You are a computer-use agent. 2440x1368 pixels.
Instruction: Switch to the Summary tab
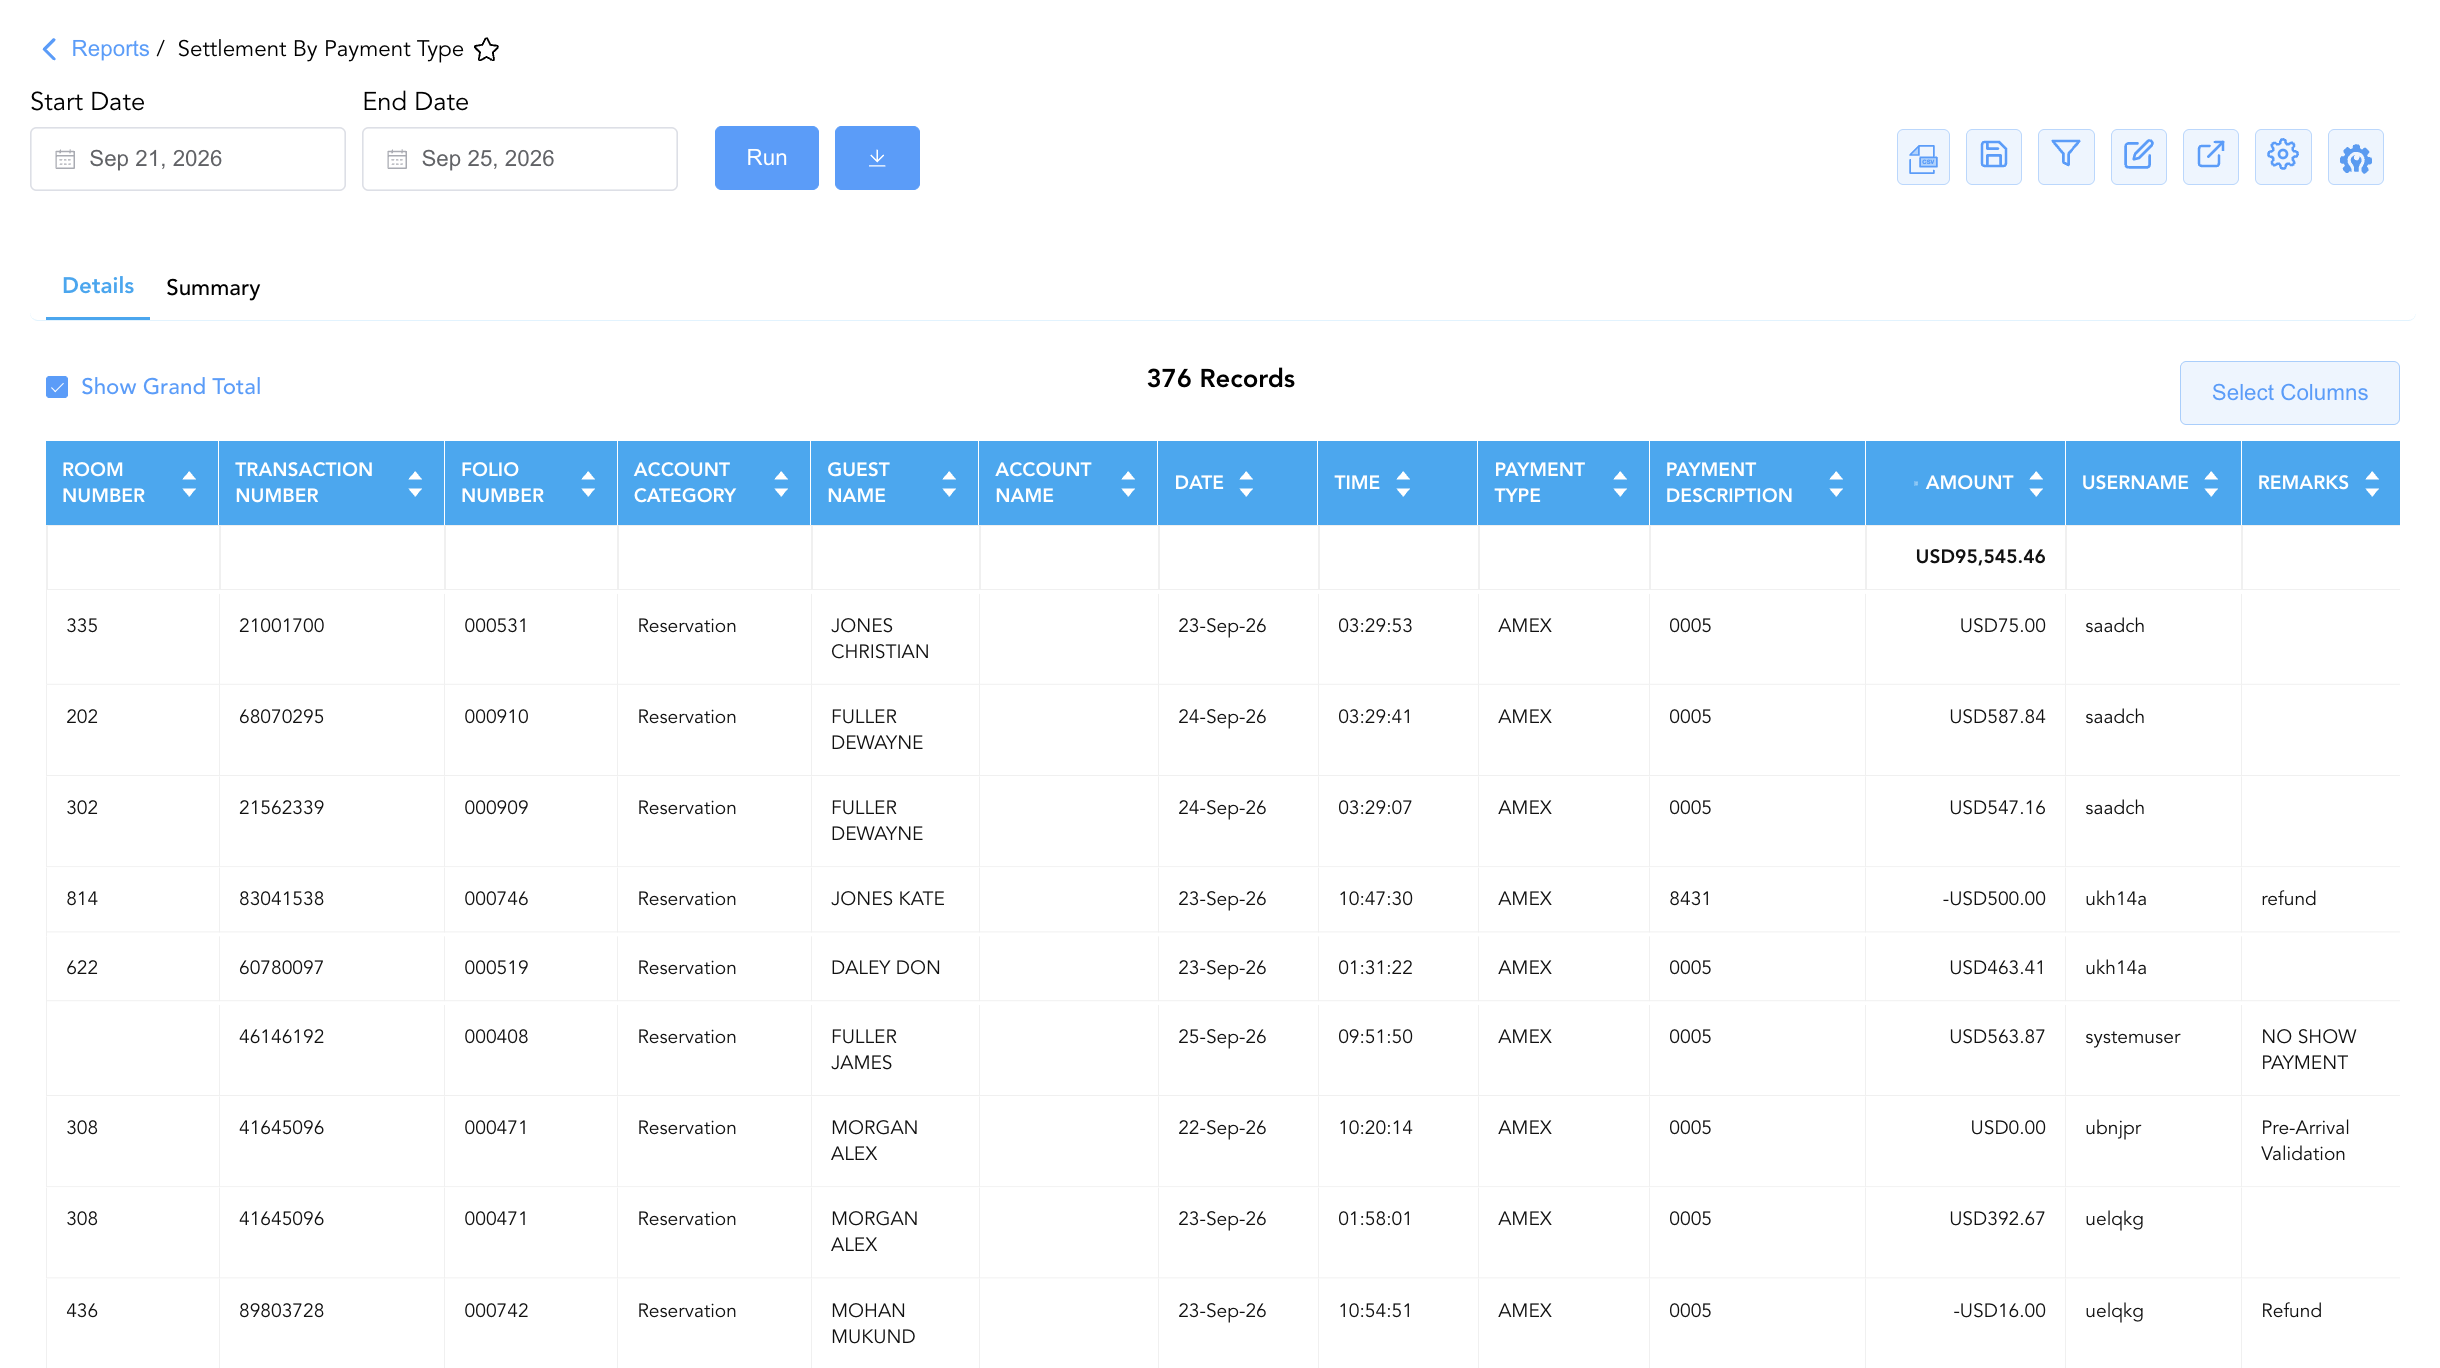pyautogui.click(x=213, y=288)
